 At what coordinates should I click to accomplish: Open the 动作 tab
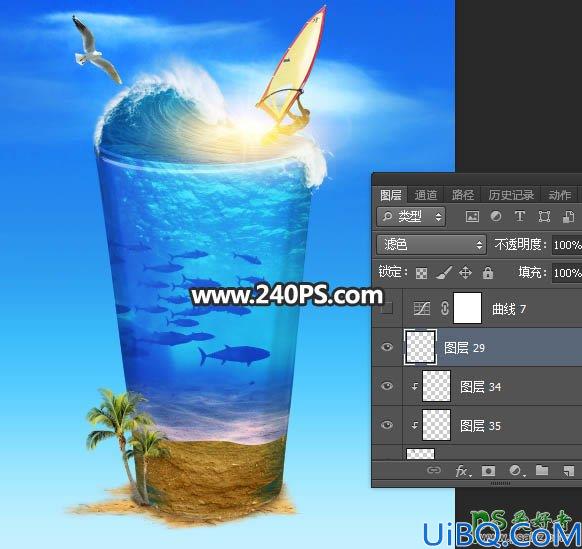[x=559, y=195]
